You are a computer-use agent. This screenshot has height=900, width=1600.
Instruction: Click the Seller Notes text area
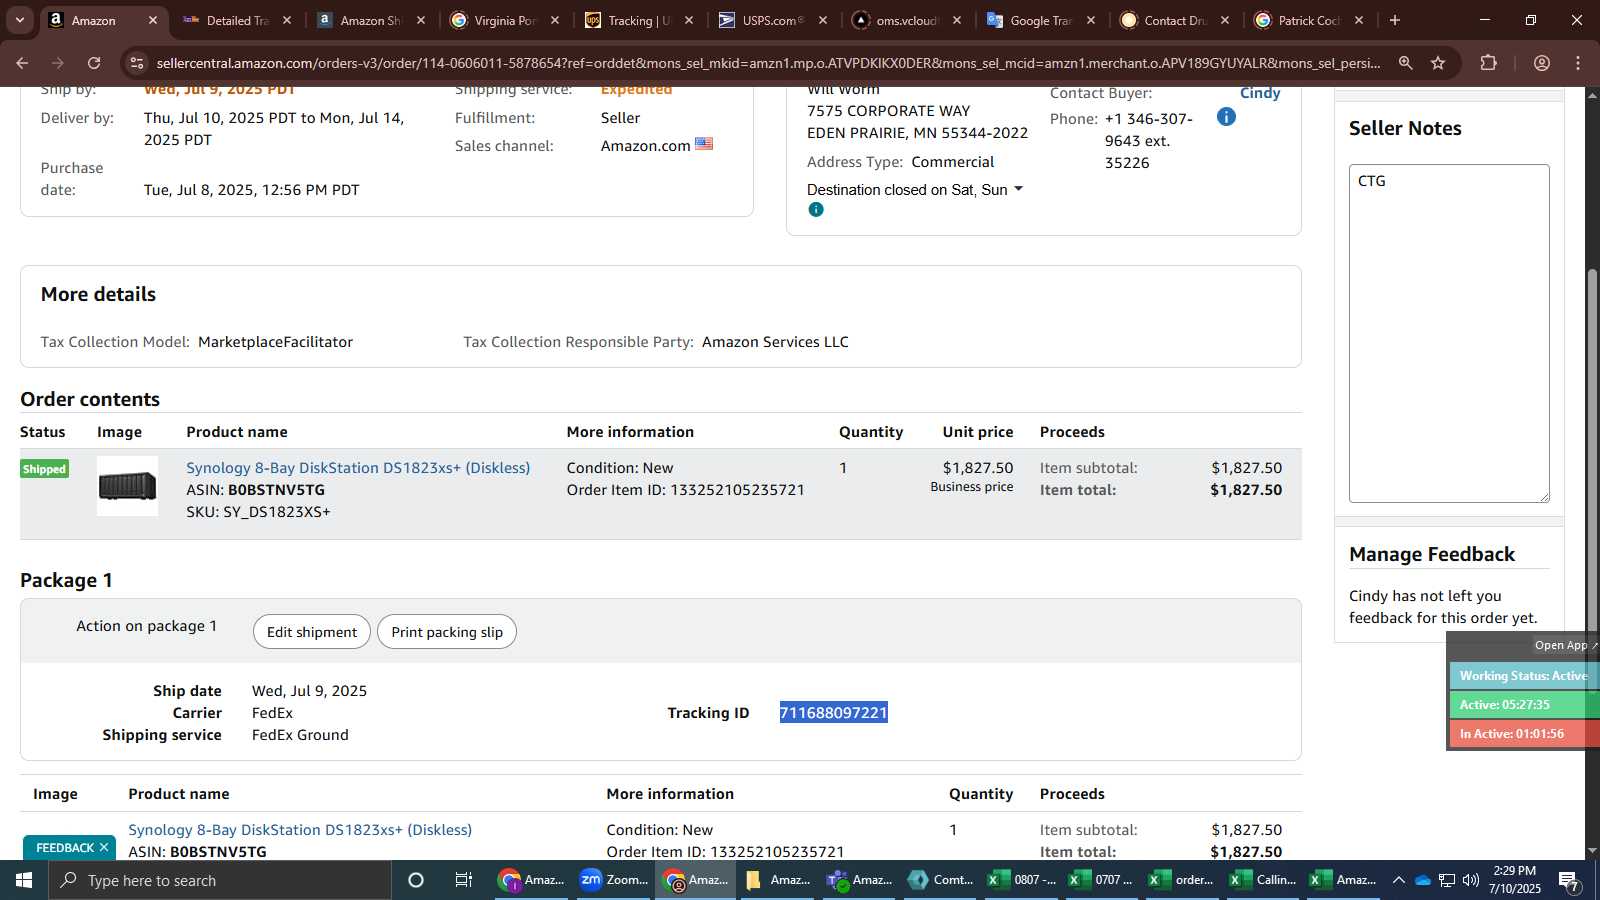click(x=1449, y=333)
